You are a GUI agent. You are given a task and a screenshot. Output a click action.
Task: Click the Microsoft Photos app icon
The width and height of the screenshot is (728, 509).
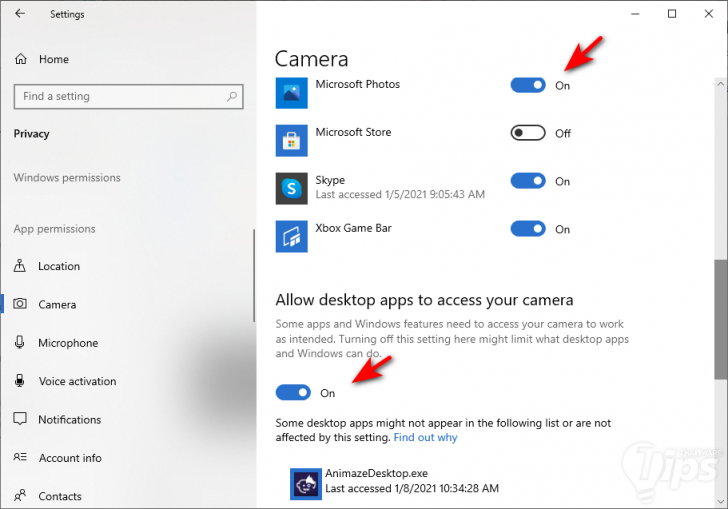(x=292, y=93)
